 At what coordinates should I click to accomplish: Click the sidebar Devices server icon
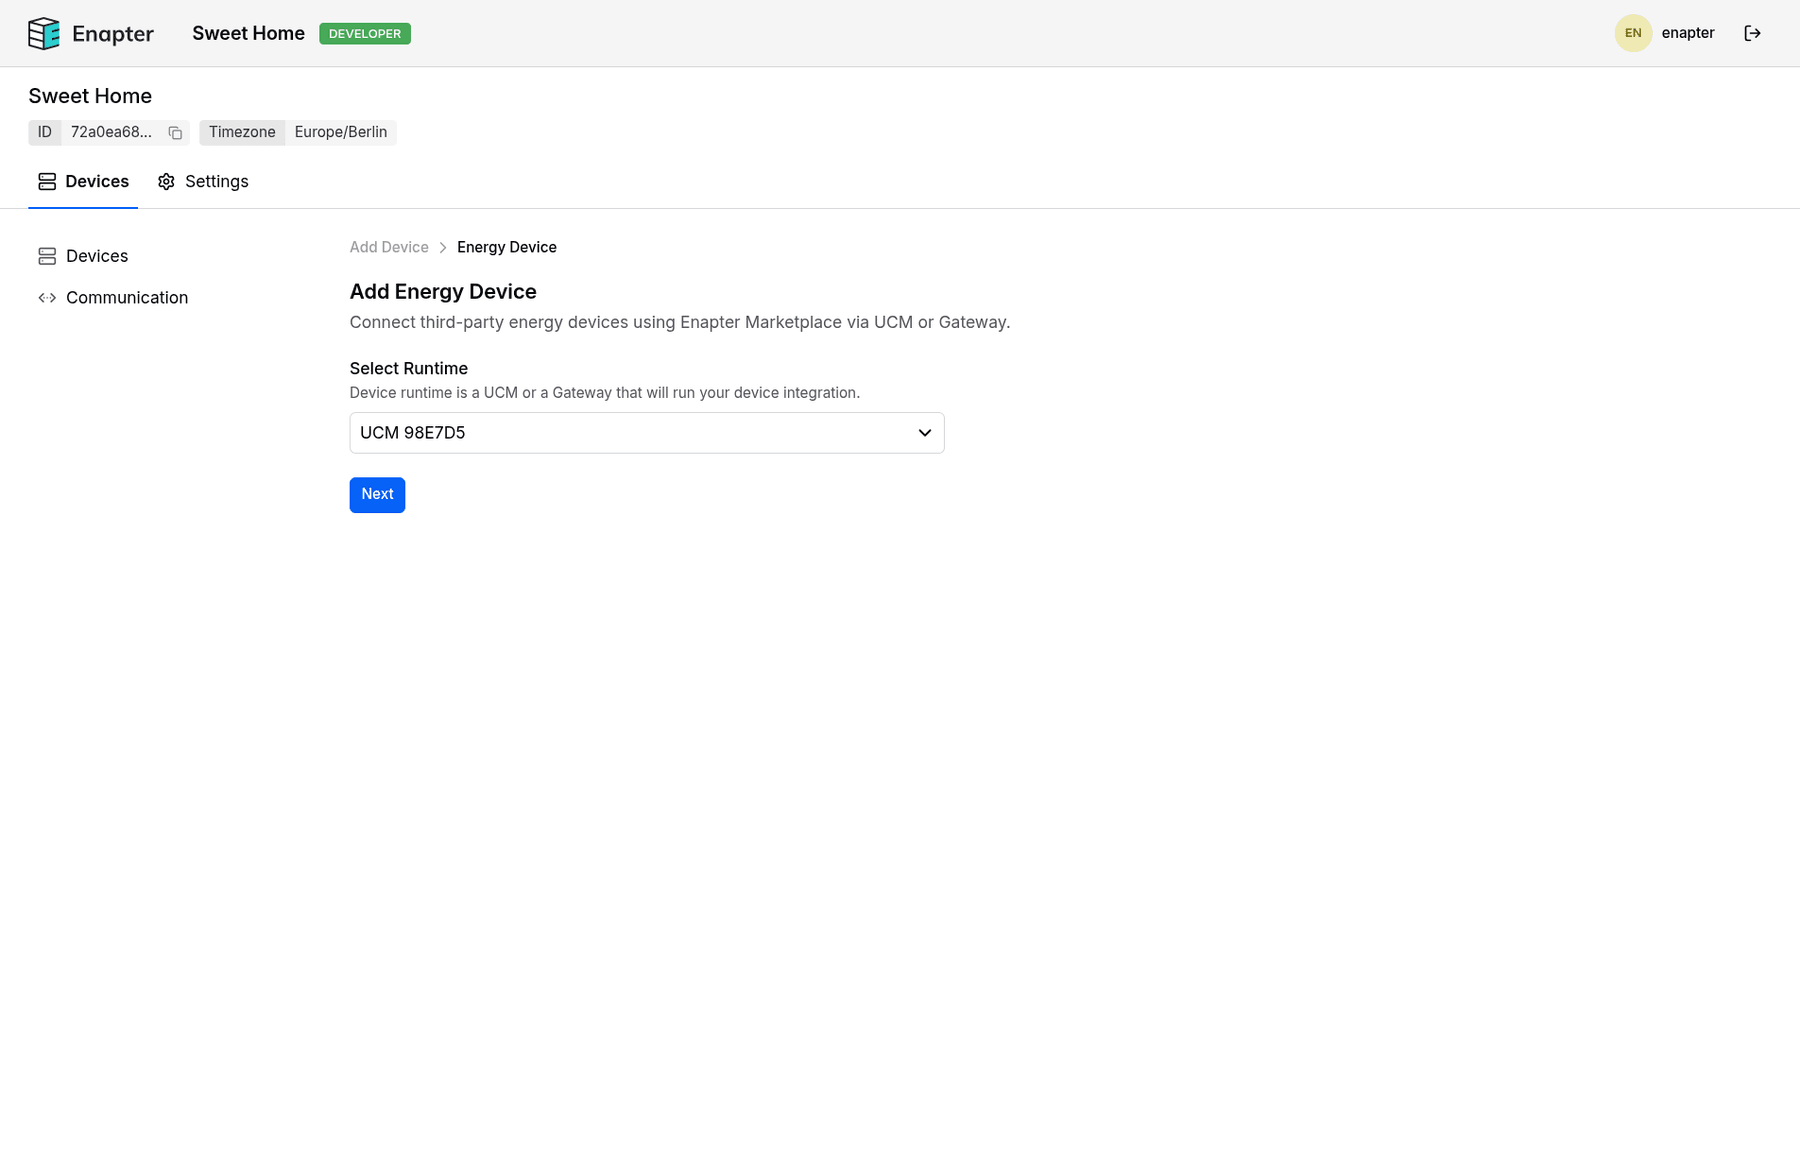pos(47,257)
